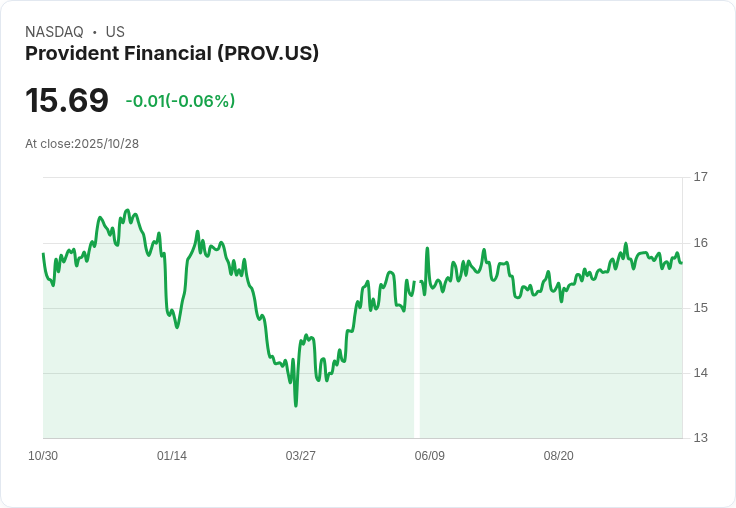
Task: Open the Provident Financial (PROV.US) title
Action: click(172, 54)
